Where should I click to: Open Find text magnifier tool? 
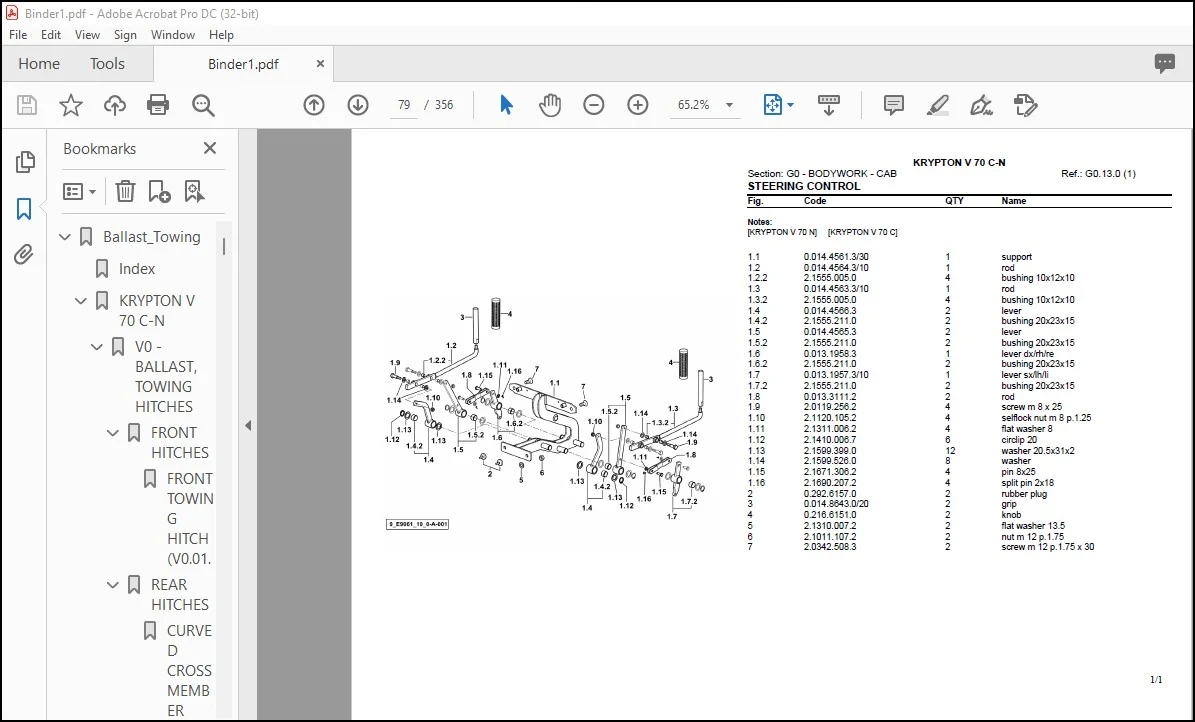coord(203,105)
